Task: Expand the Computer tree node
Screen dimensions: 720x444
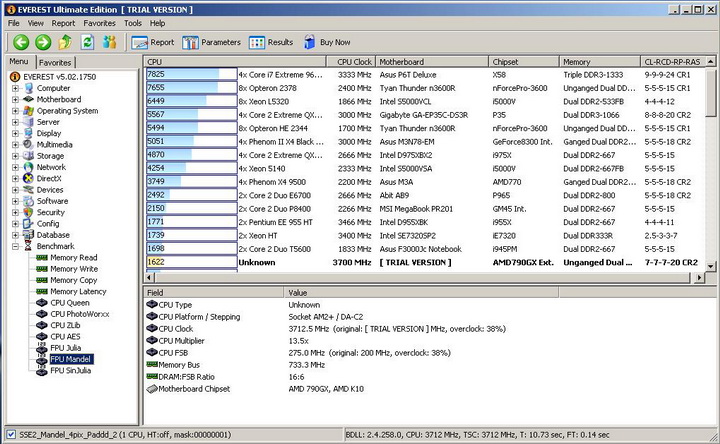Action: point(15,88)
